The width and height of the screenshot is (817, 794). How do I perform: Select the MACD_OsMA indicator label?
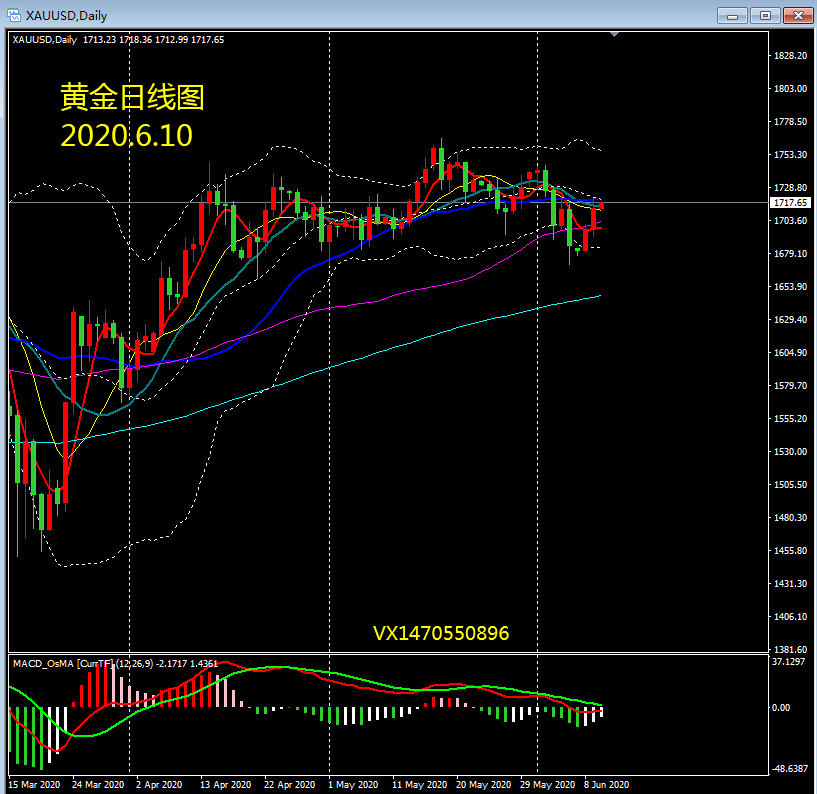62,664
